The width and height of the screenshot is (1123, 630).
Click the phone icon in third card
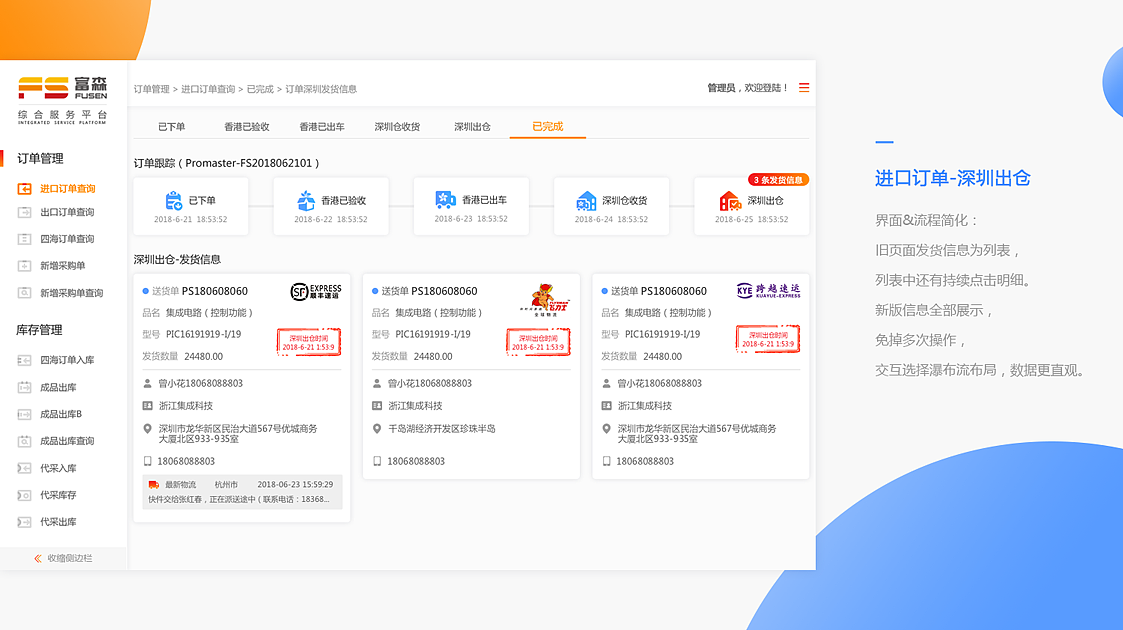(x=606, y=462)
